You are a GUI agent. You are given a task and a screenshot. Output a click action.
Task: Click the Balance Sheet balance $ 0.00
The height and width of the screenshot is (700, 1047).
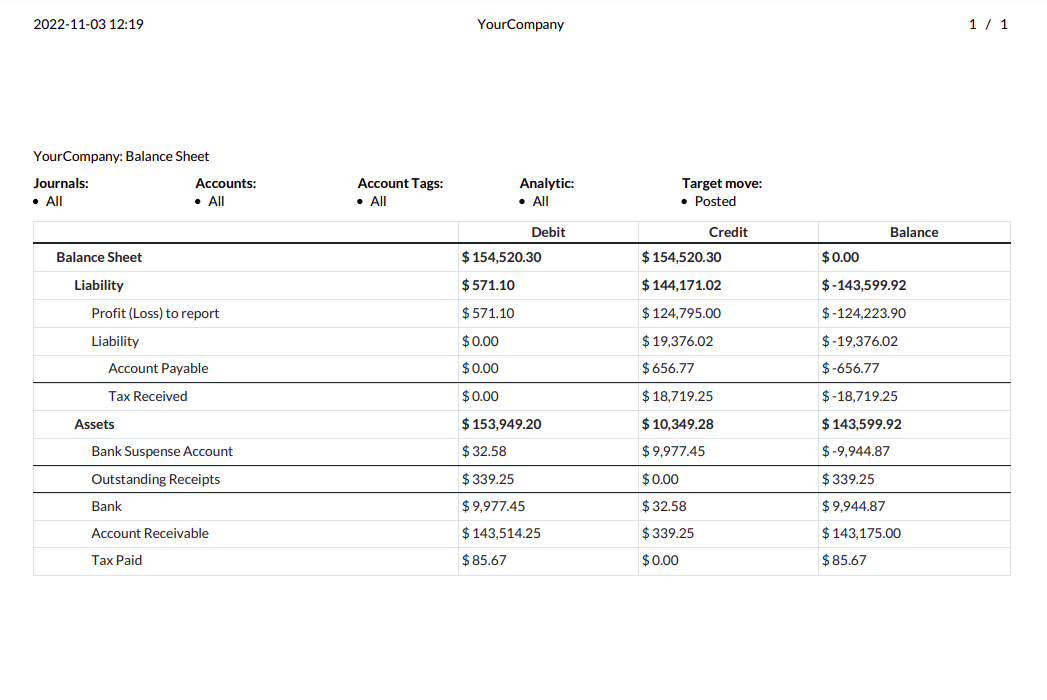(841, 257)
